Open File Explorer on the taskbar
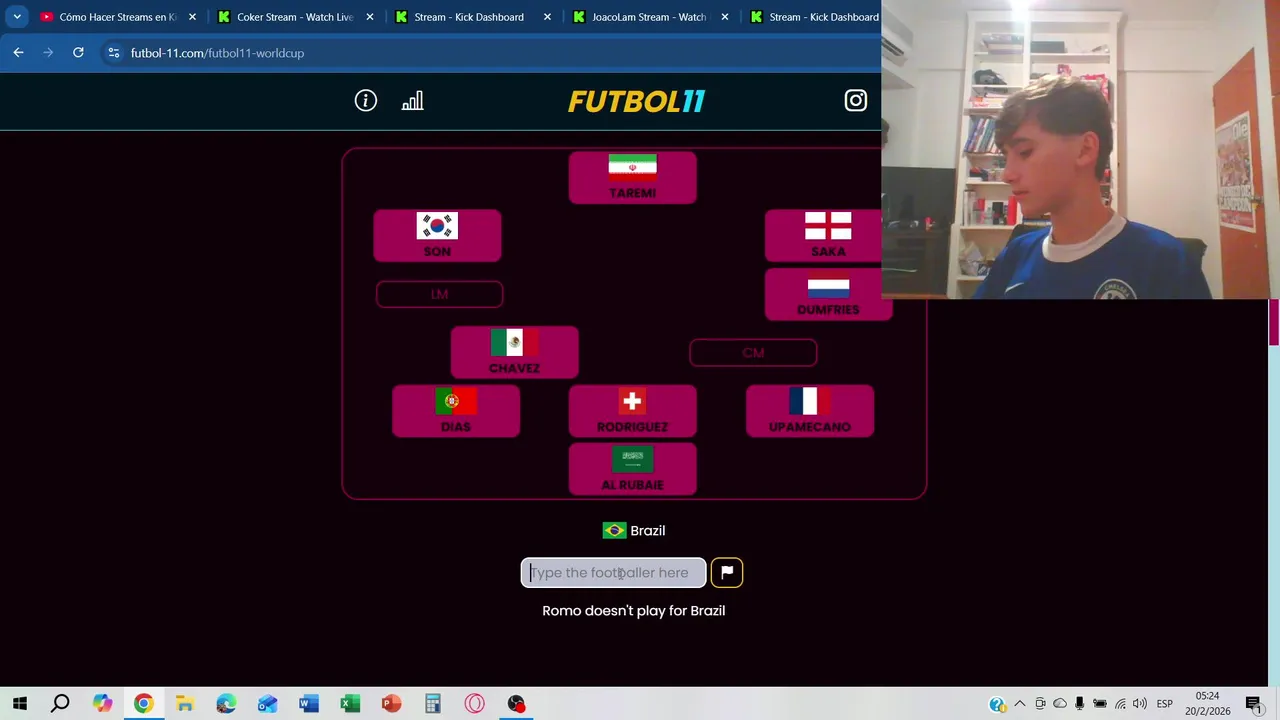The width and height of the screenshot is (1280, 720). click(184, 704)
